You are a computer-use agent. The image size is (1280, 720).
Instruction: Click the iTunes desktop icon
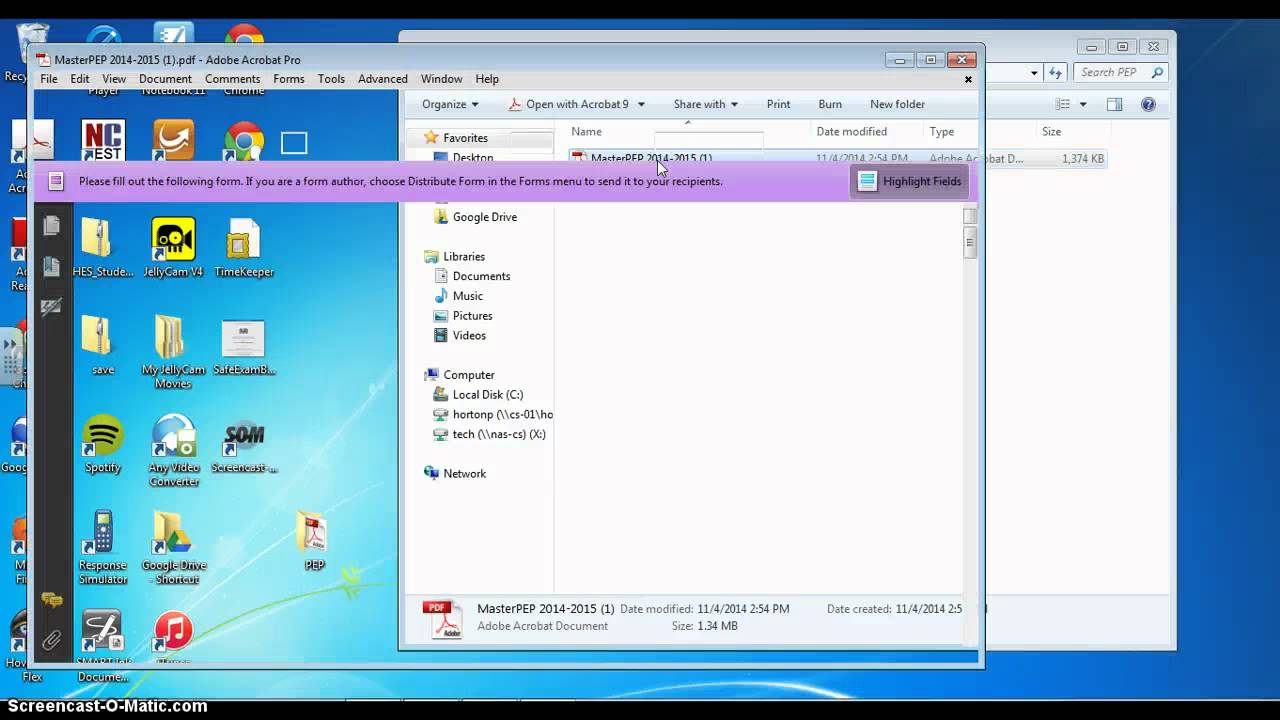click(x=173, y=635)
